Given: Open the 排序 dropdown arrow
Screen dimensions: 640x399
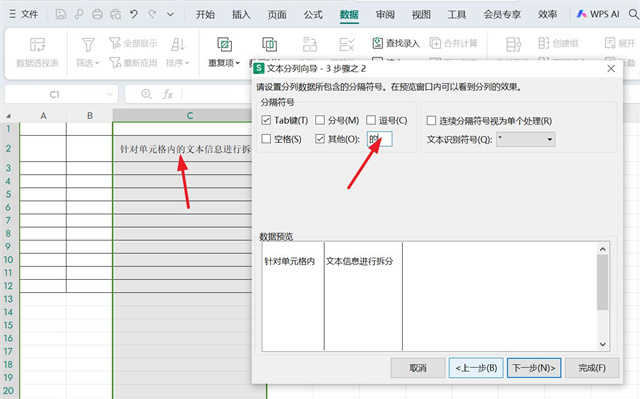Looking at the screenshot, I should coord(187,63).
